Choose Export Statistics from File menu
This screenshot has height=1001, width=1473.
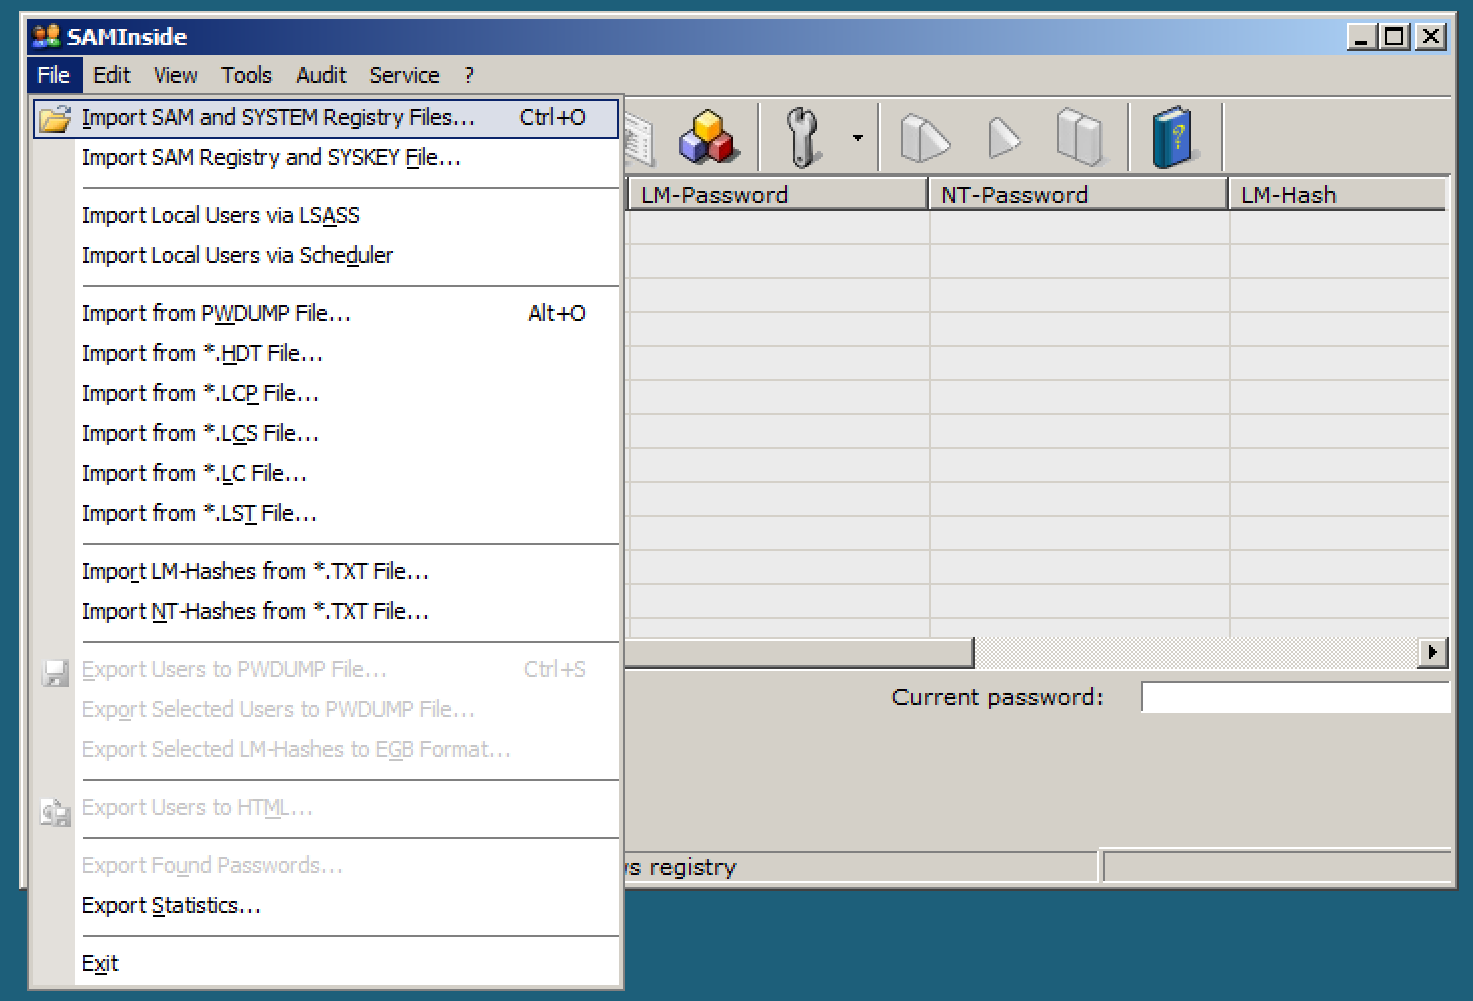coord(326,906)
